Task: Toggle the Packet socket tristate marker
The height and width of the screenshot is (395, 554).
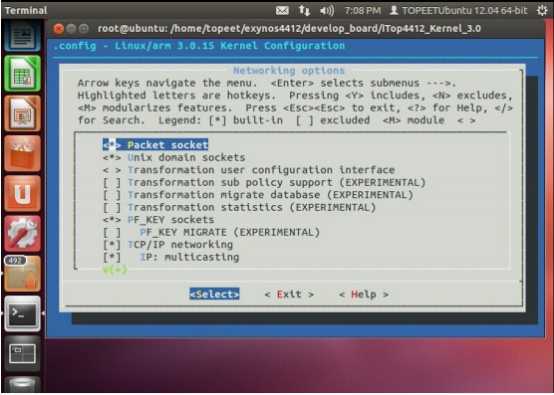Action: coord(112,145)
